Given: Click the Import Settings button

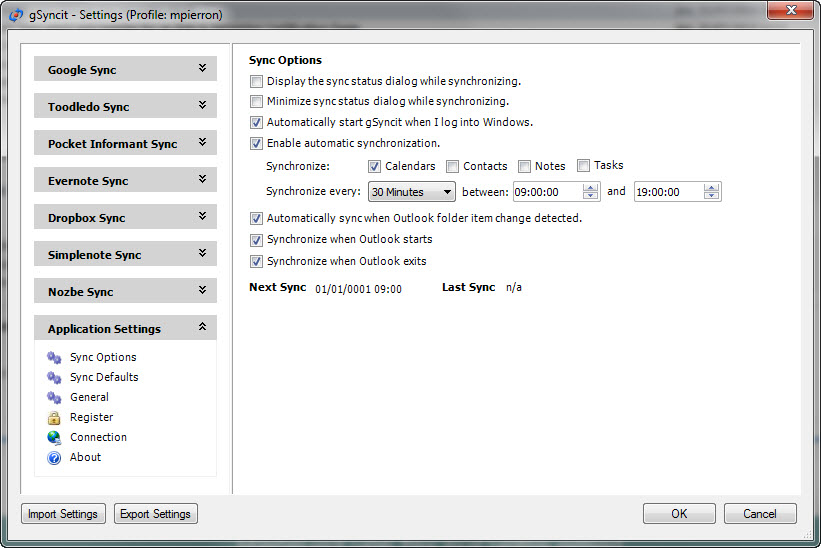Looking at the screenshot, I should pos(63,513).
